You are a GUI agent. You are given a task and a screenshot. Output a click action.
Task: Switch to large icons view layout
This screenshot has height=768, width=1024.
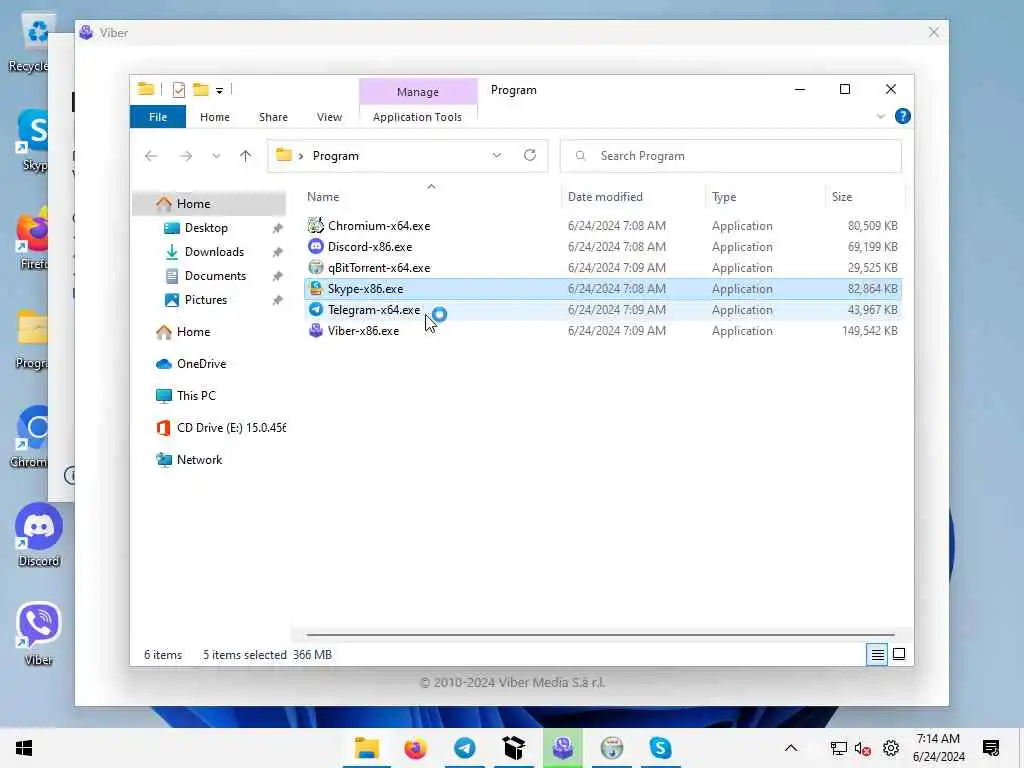pos(899,654)
